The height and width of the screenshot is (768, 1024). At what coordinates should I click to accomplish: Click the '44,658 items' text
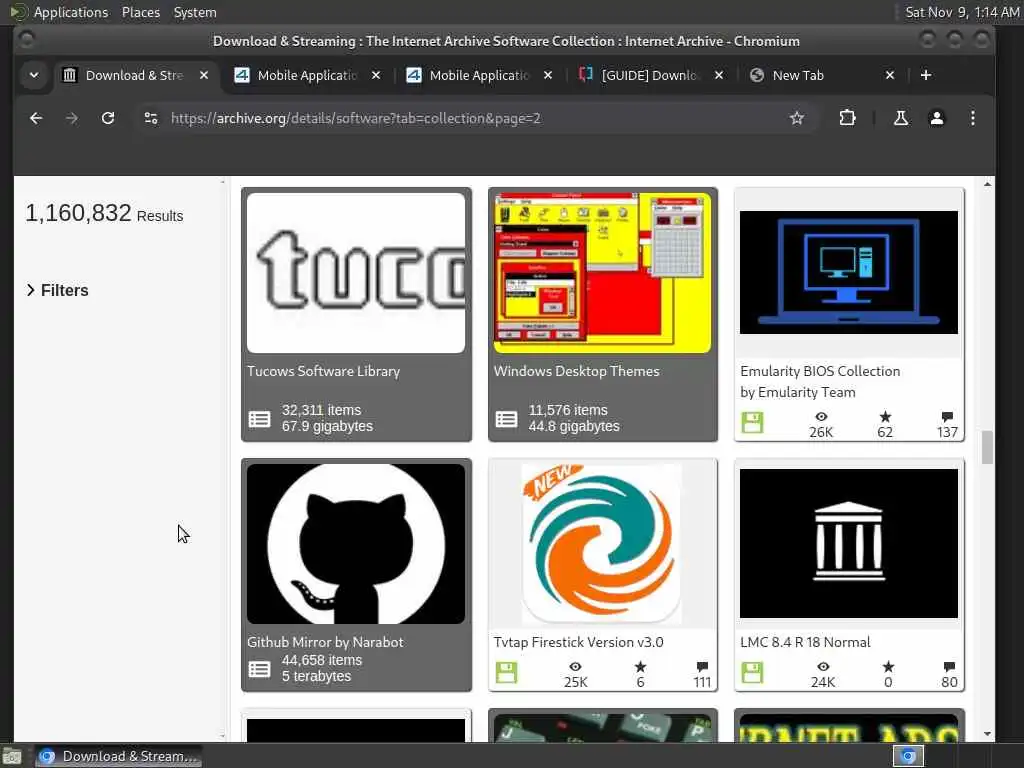(322, 660)
